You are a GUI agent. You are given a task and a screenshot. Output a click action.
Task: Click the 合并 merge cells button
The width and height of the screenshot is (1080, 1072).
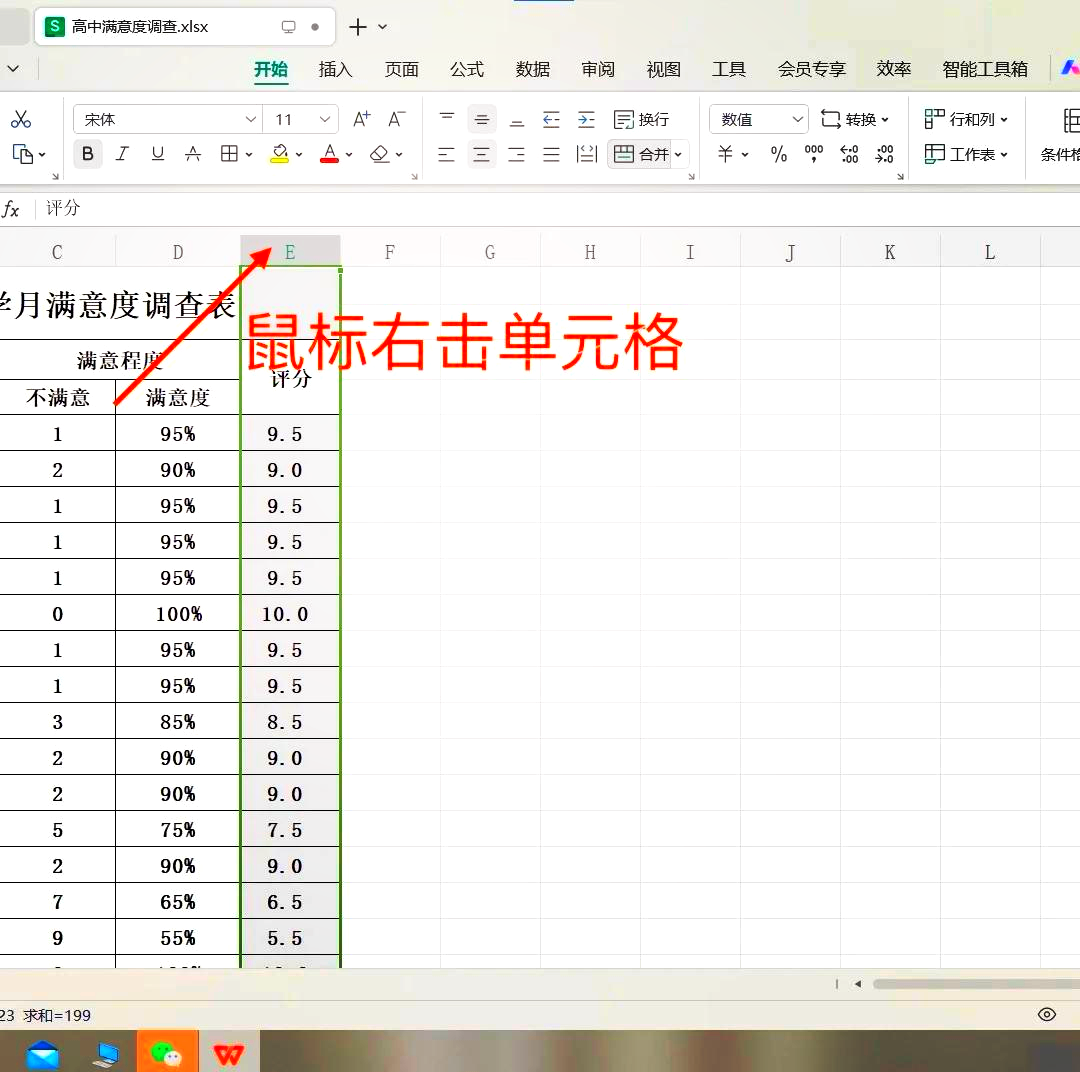point(642,154)
